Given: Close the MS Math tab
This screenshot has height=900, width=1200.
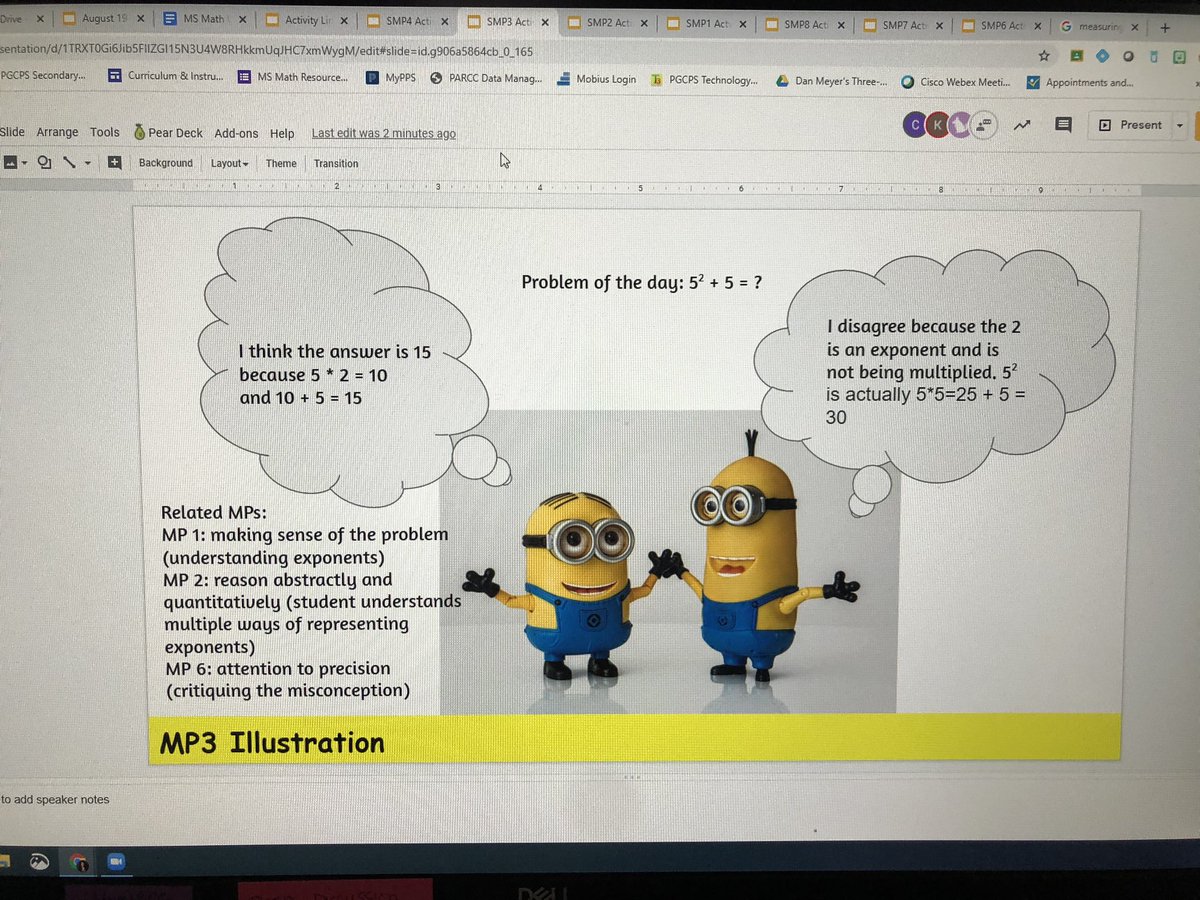Looking at the screenshot, I should [242, 20].
